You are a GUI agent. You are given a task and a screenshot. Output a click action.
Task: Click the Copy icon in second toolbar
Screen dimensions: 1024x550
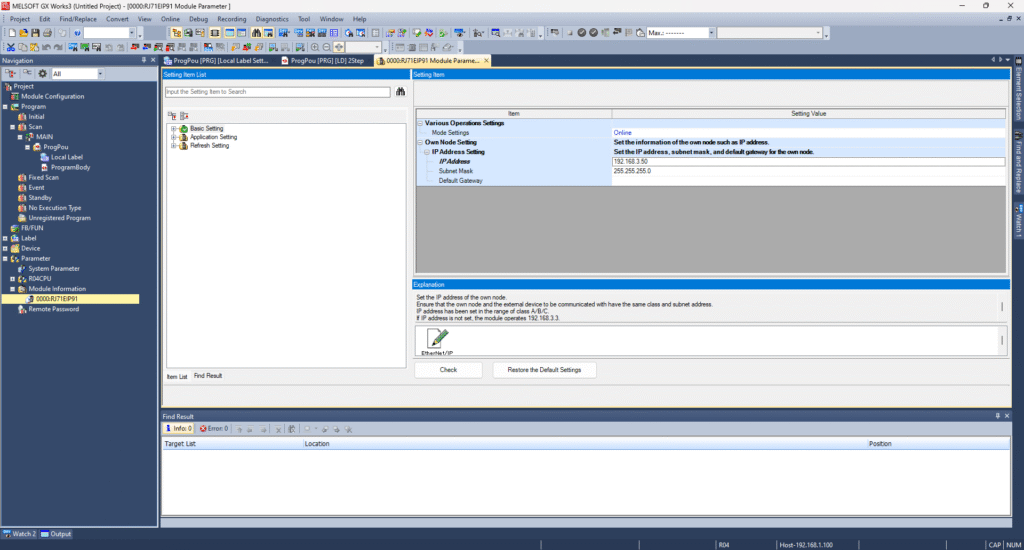coord(23,47)
